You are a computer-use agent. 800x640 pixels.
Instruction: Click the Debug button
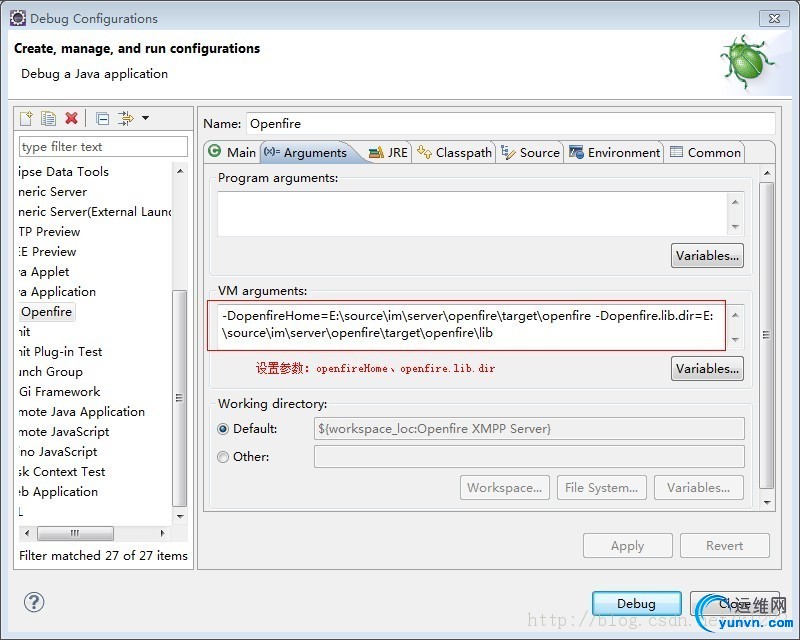[636, 603]
